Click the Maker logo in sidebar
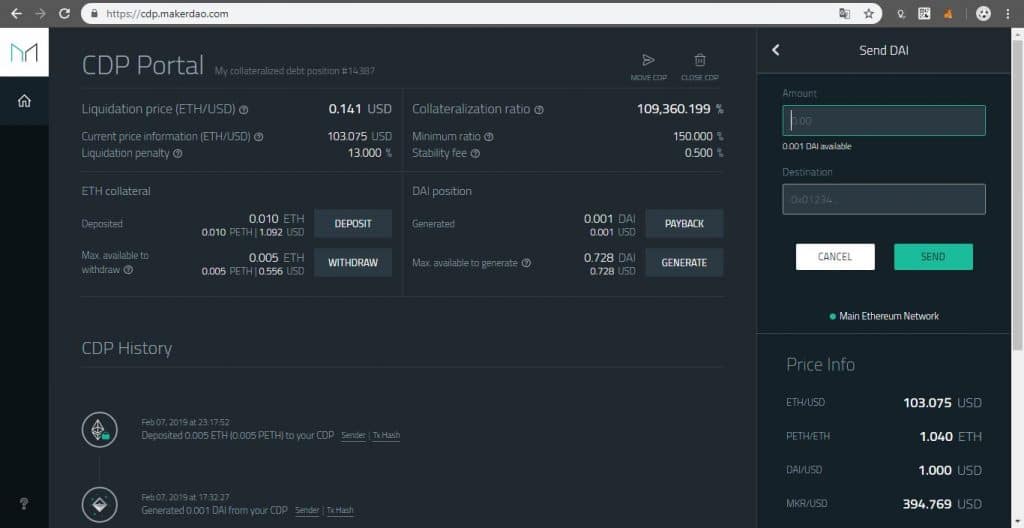The width and height of the screenshot is (1024, 528). pyautogui.click(x=24, y=52)
